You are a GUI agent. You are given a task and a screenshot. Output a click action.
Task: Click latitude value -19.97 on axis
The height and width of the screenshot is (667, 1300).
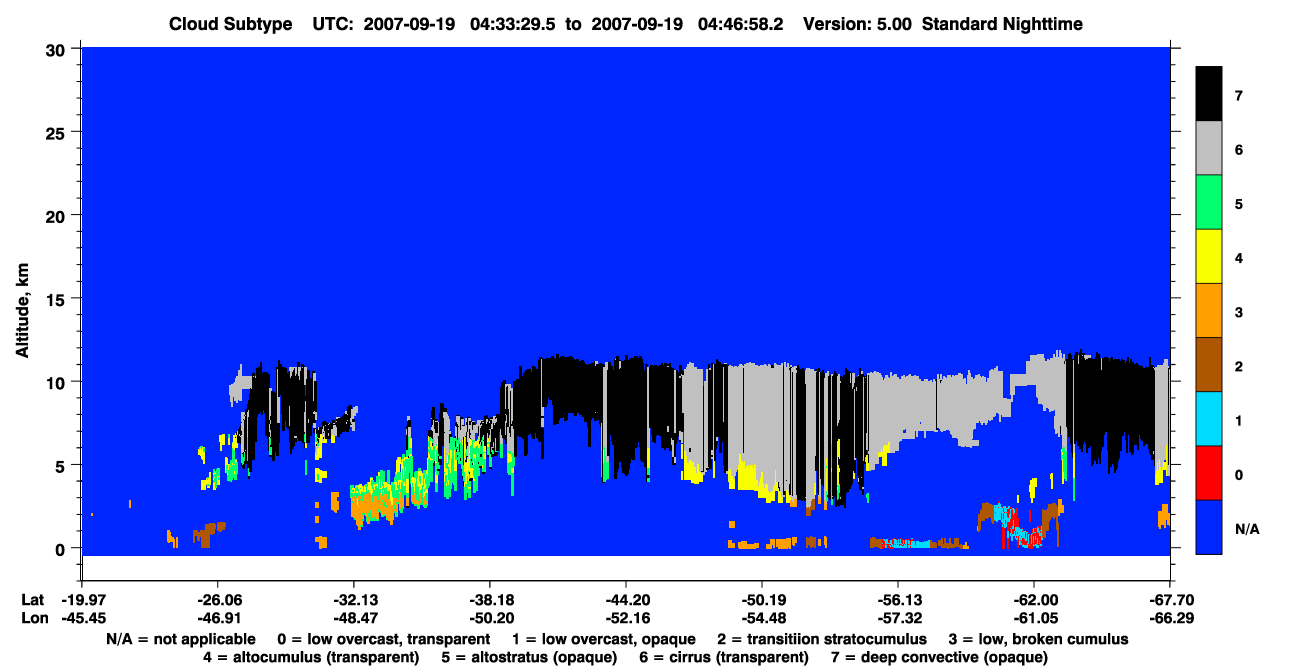pos(81,600)
